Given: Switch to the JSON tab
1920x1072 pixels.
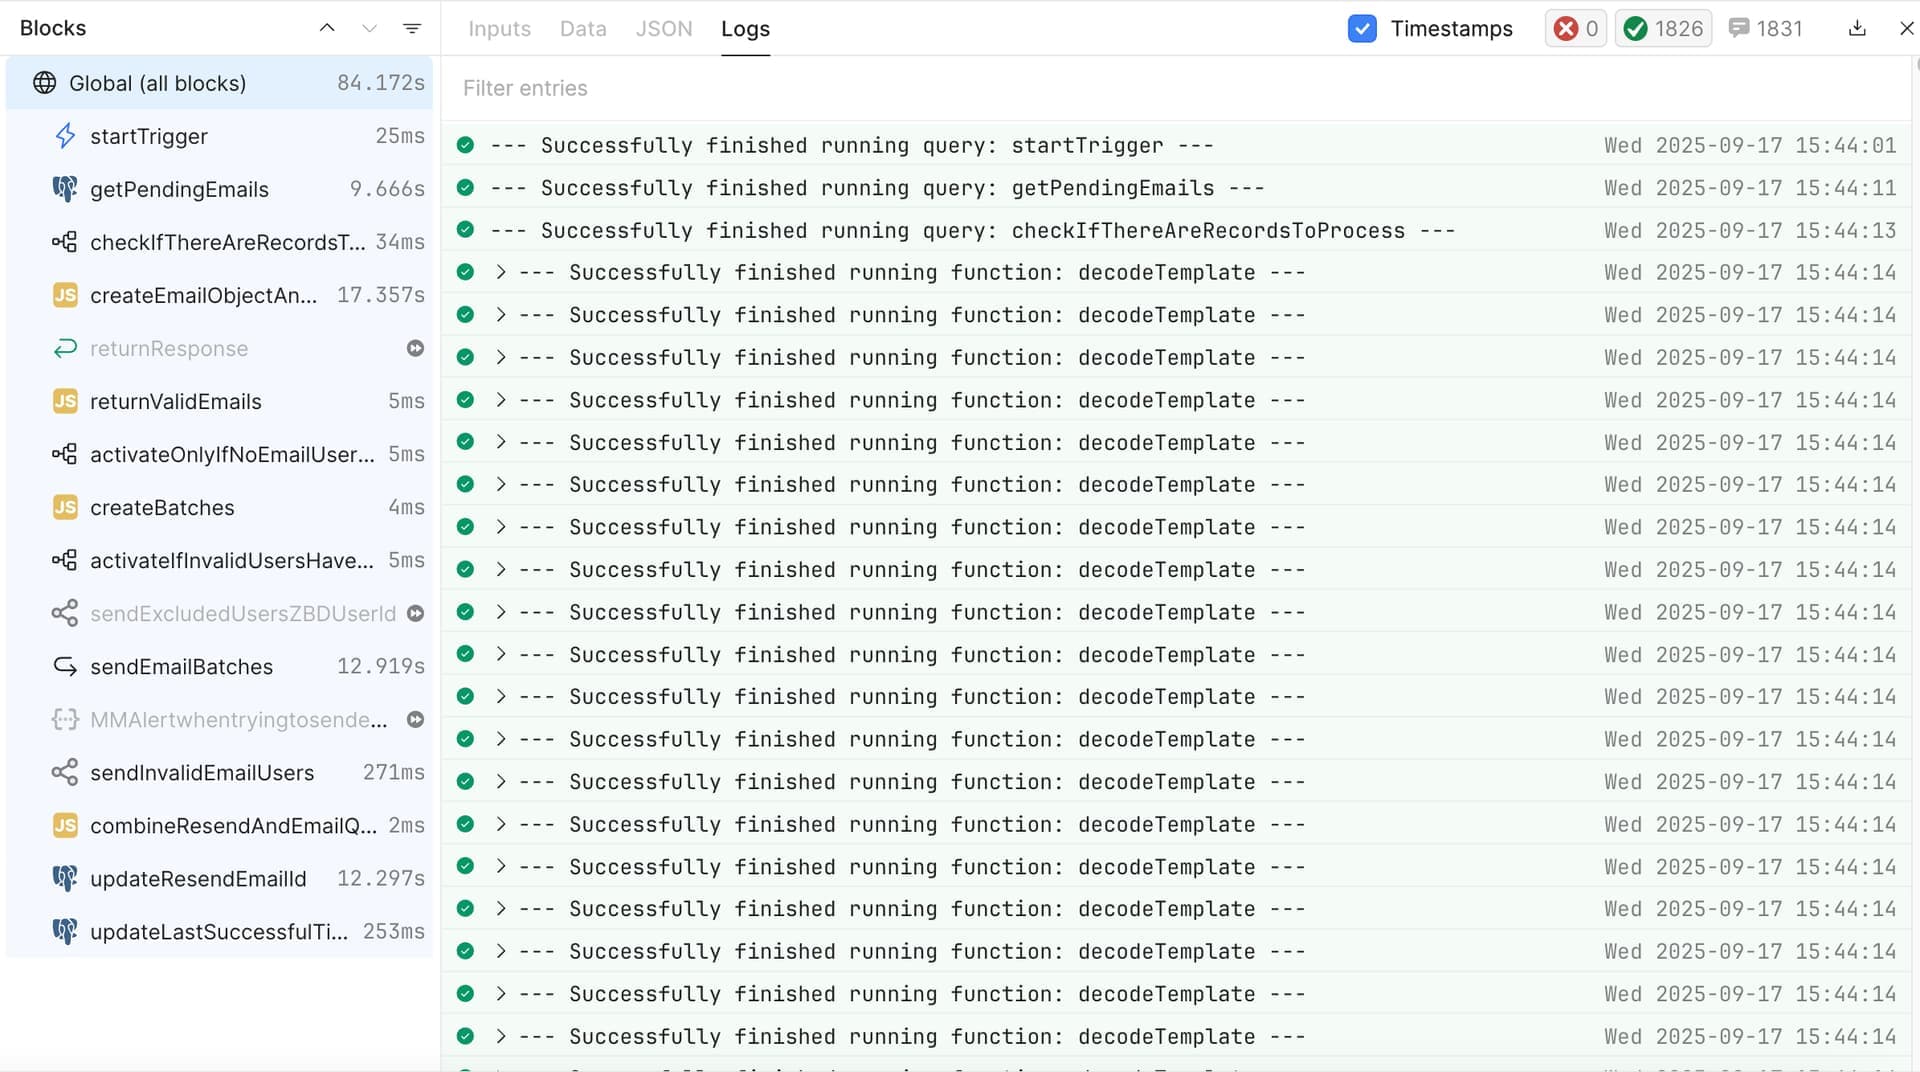Looking at the screenshot, I should [x=664, y=28].
